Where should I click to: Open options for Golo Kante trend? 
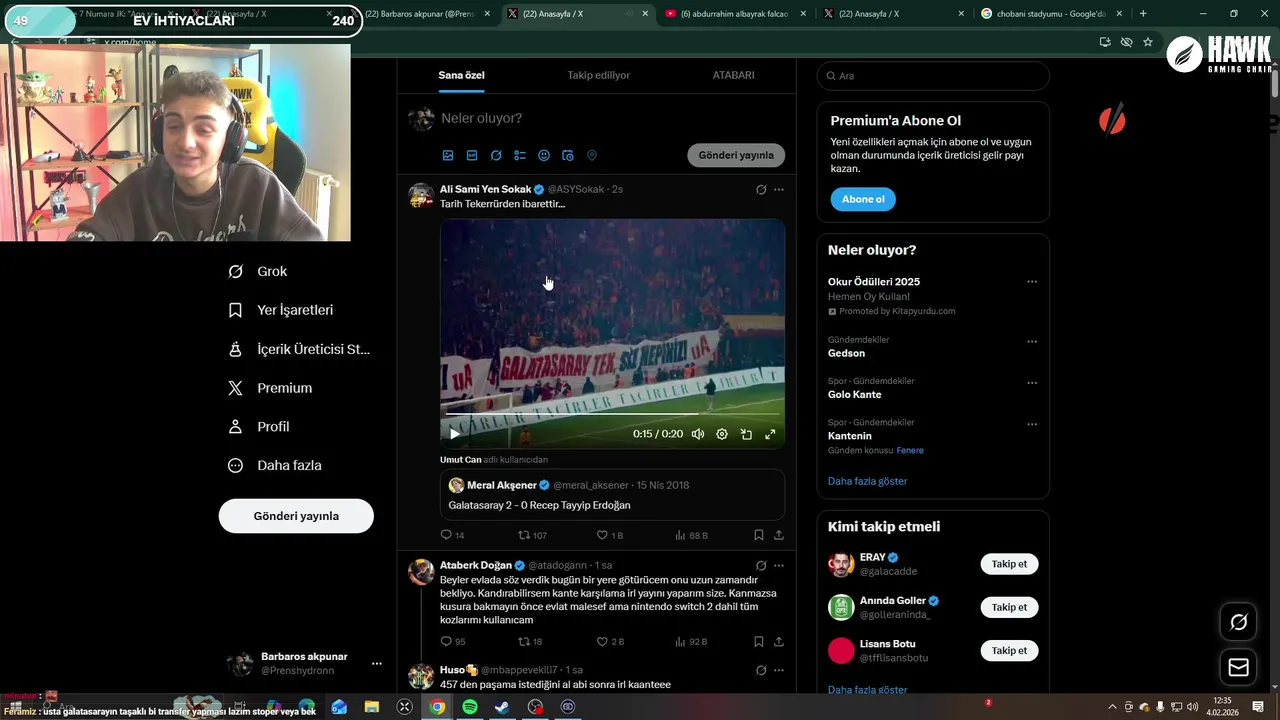1032,383
